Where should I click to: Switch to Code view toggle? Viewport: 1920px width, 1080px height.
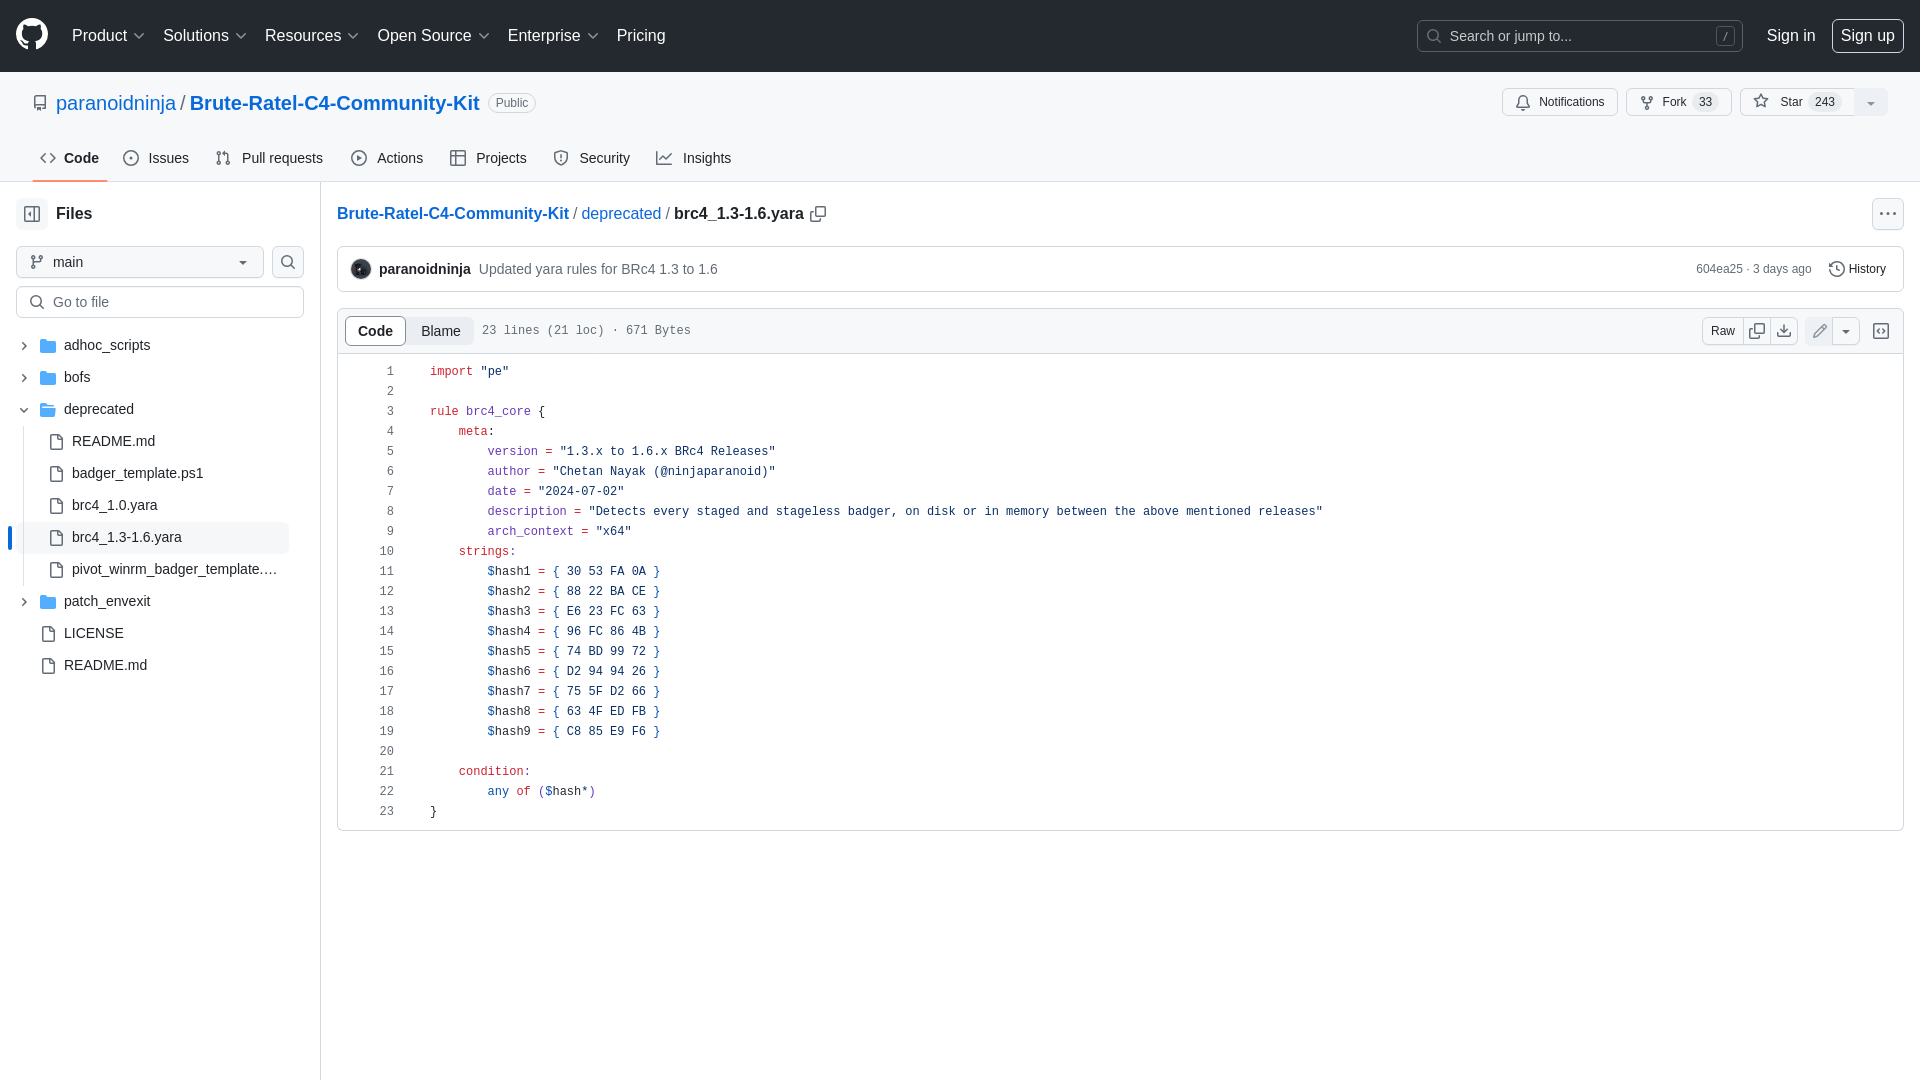pos(375,331)
